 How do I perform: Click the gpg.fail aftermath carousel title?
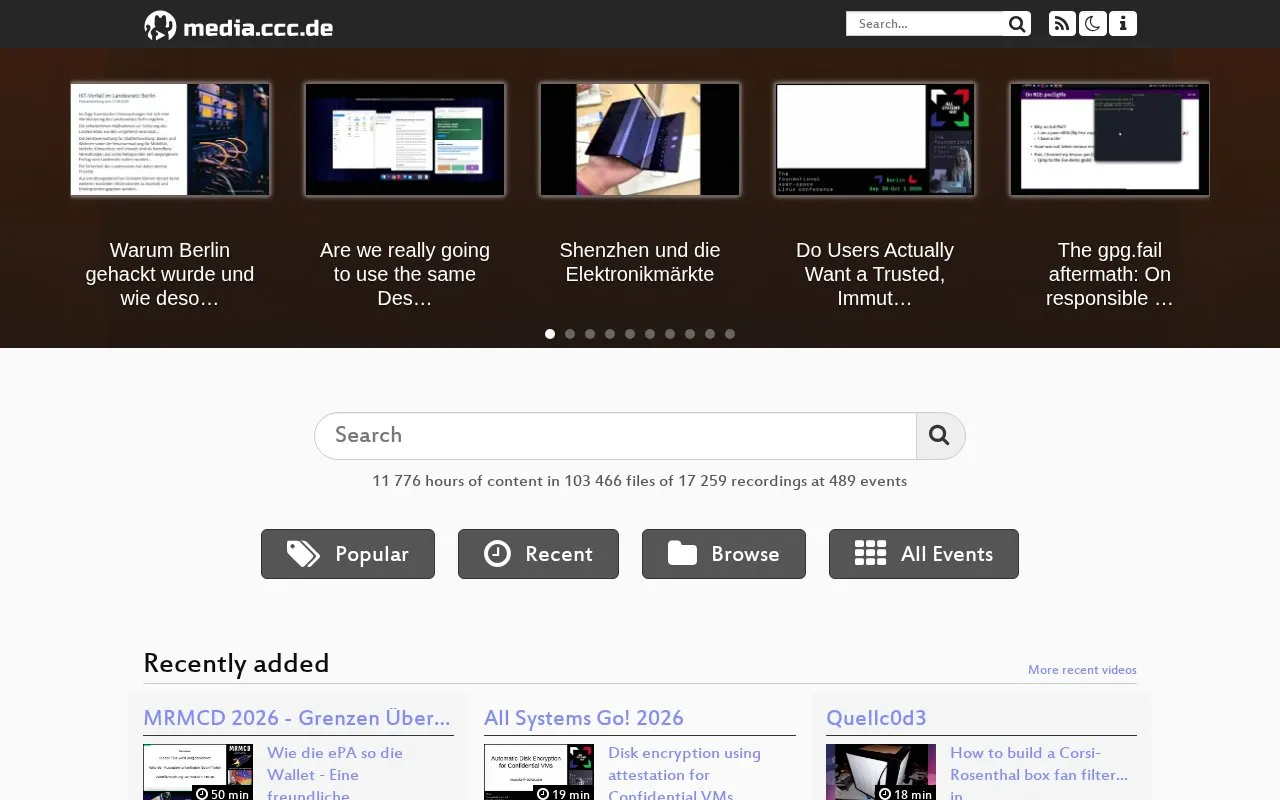pyautogui.click(x=1110, y=274)
